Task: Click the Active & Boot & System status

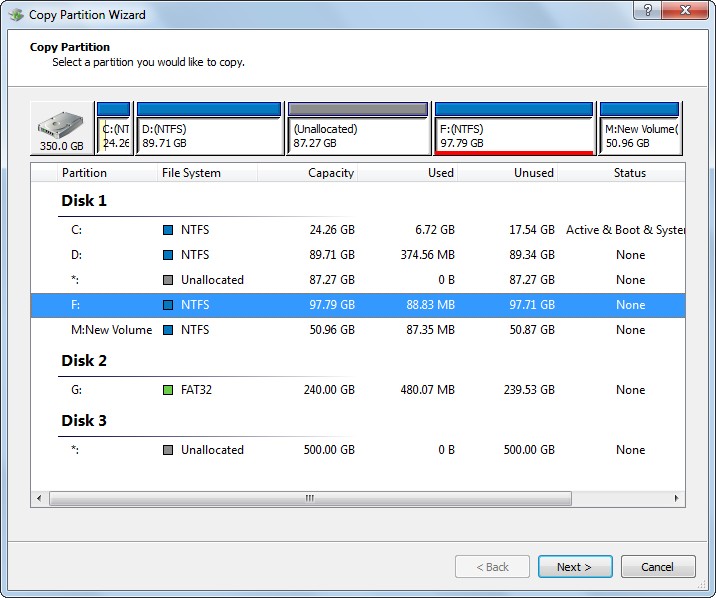Action: coord(626,230)
